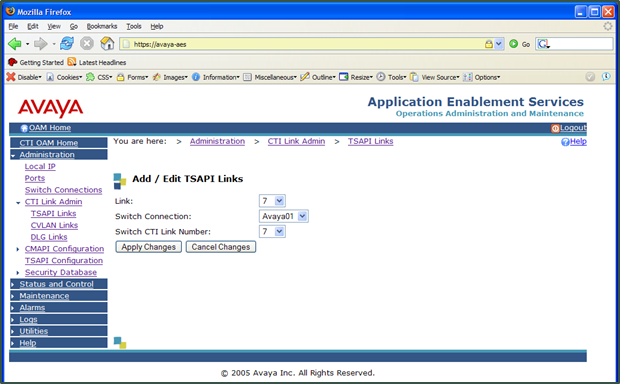Open the Back button history dropdown arrow
This screenshot has height=384, width=620.
[x=27, y=44]
